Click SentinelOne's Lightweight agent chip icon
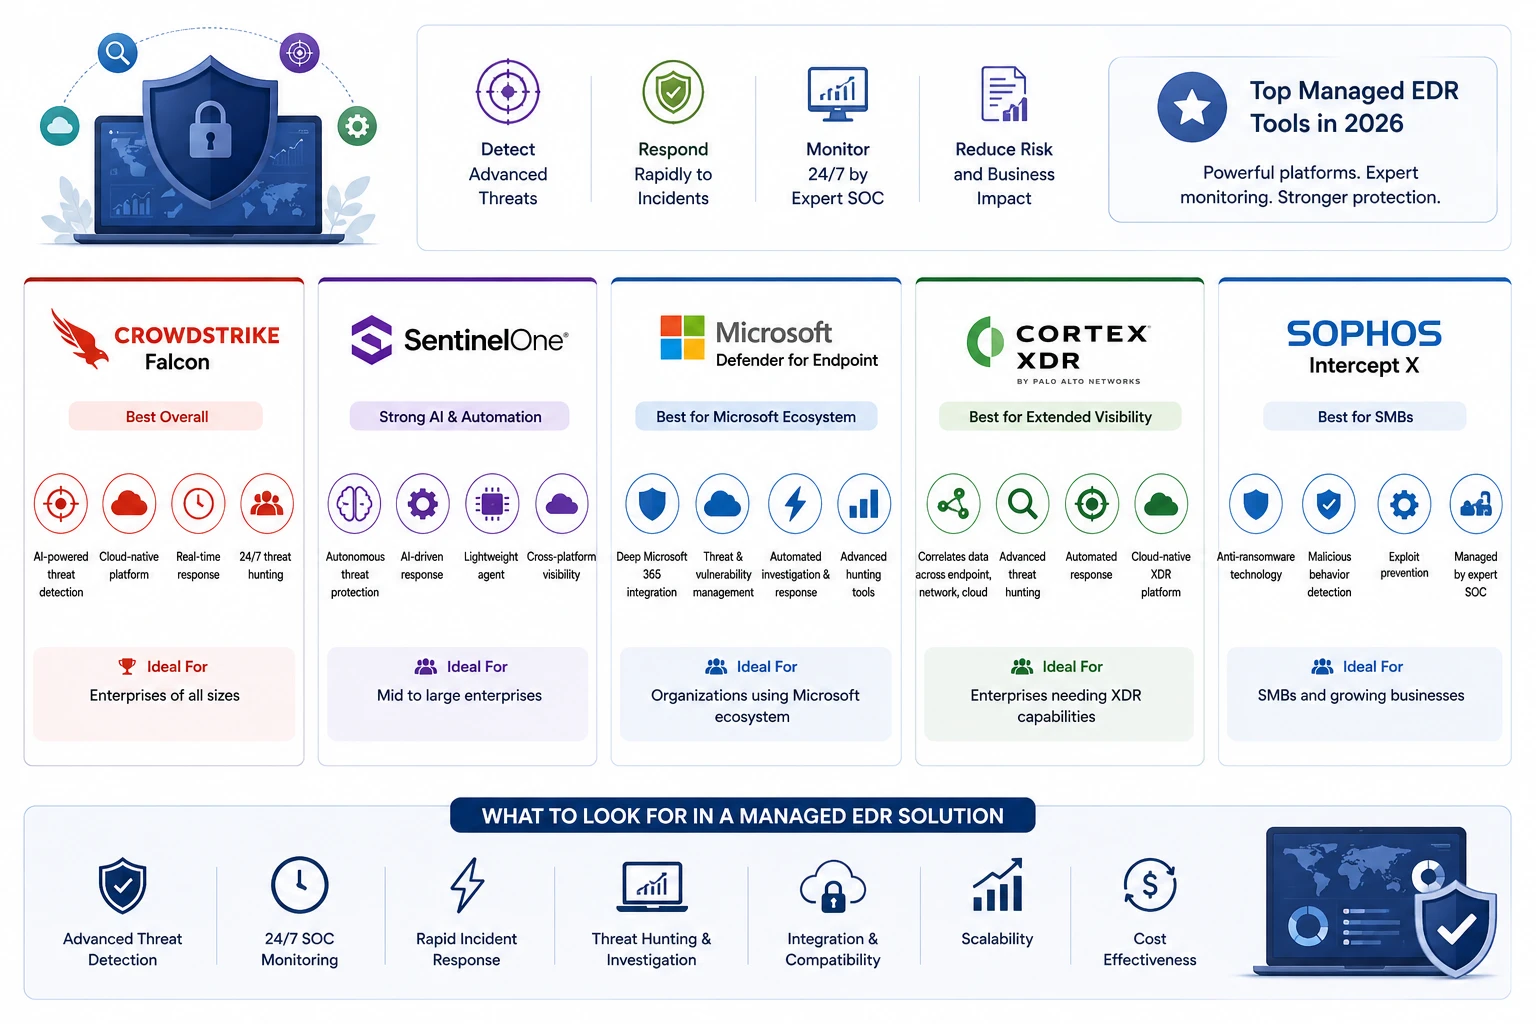This screenshot has height=1024, width=1536. click(491, 503)
